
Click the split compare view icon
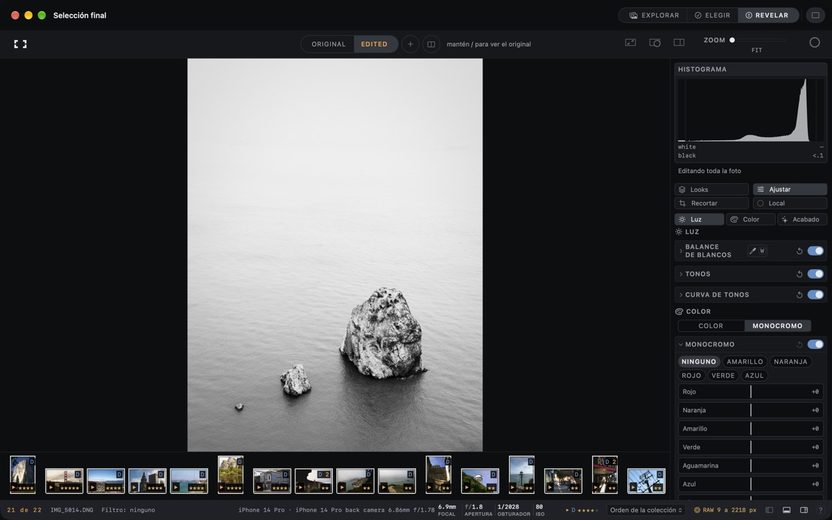point(431,44)
